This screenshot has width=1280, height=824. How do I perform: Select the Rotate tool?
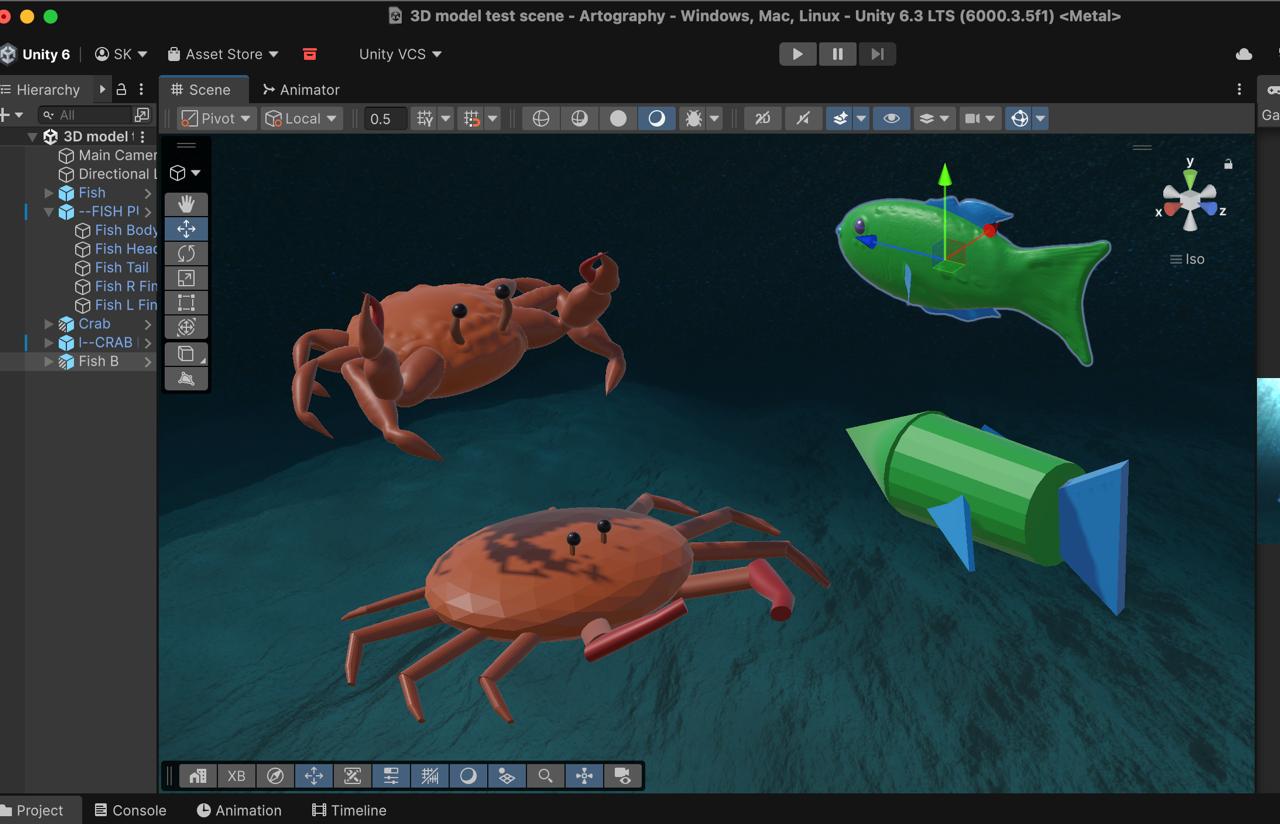(186, 253)
